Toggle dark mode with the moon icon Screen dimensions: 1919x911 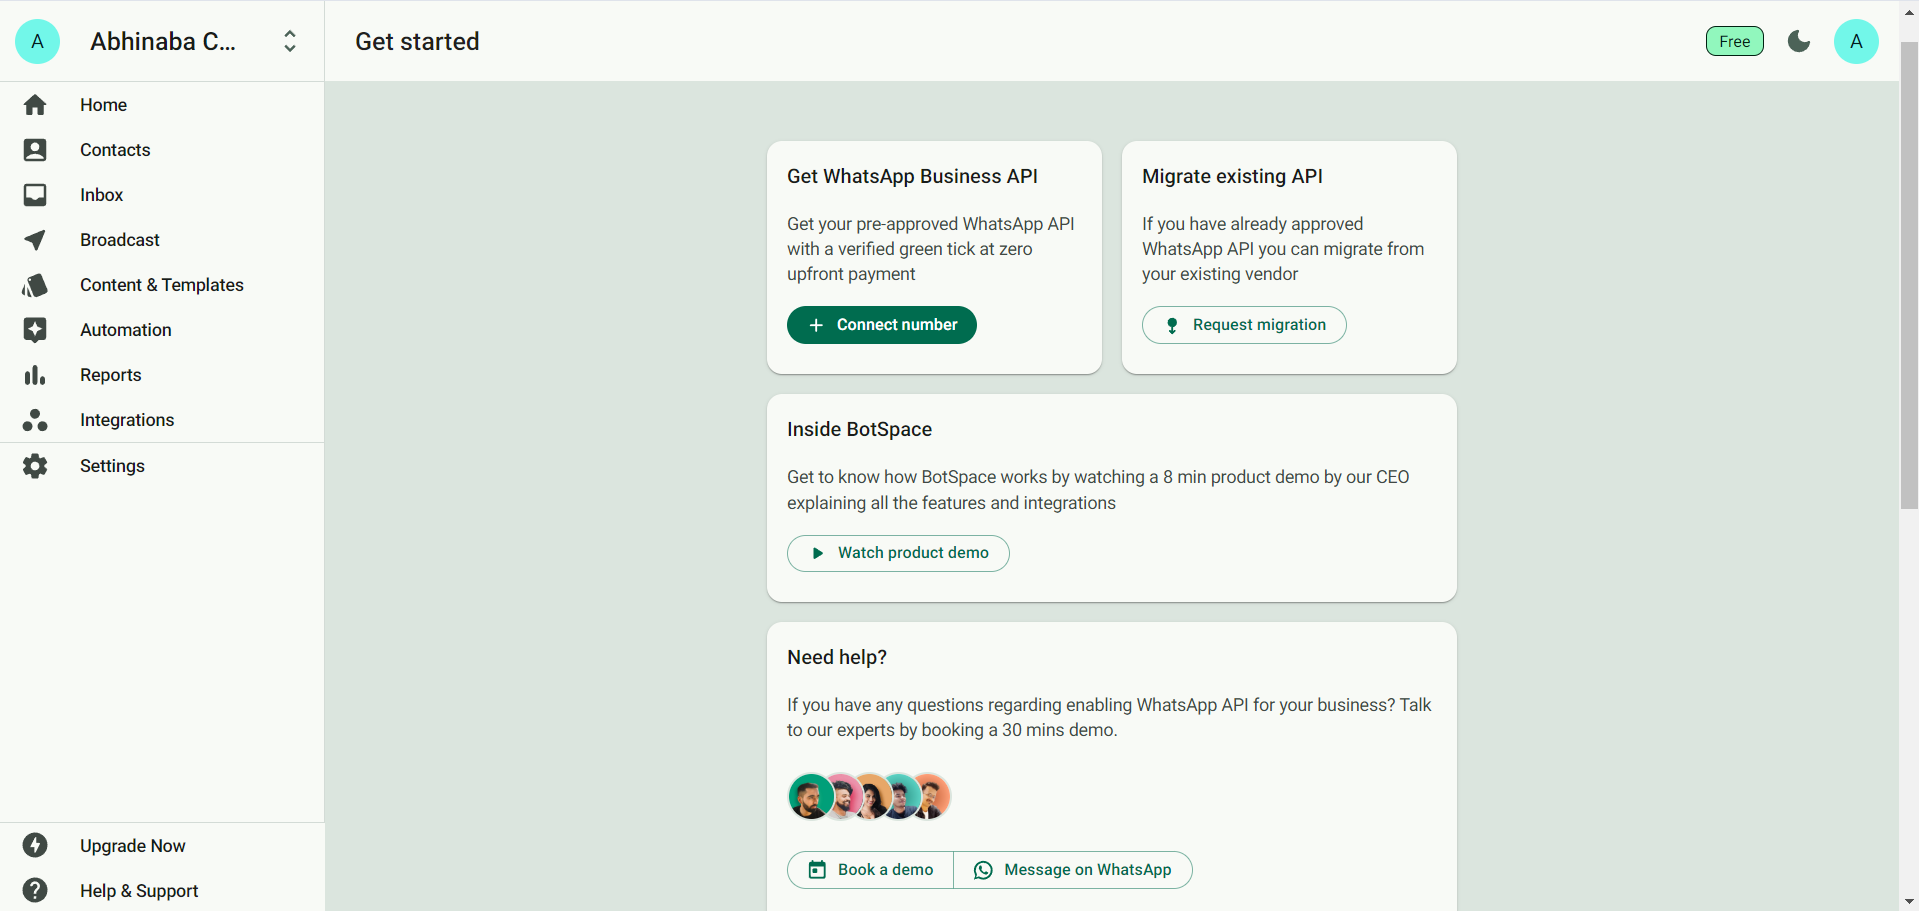[x=1799, y=41]
